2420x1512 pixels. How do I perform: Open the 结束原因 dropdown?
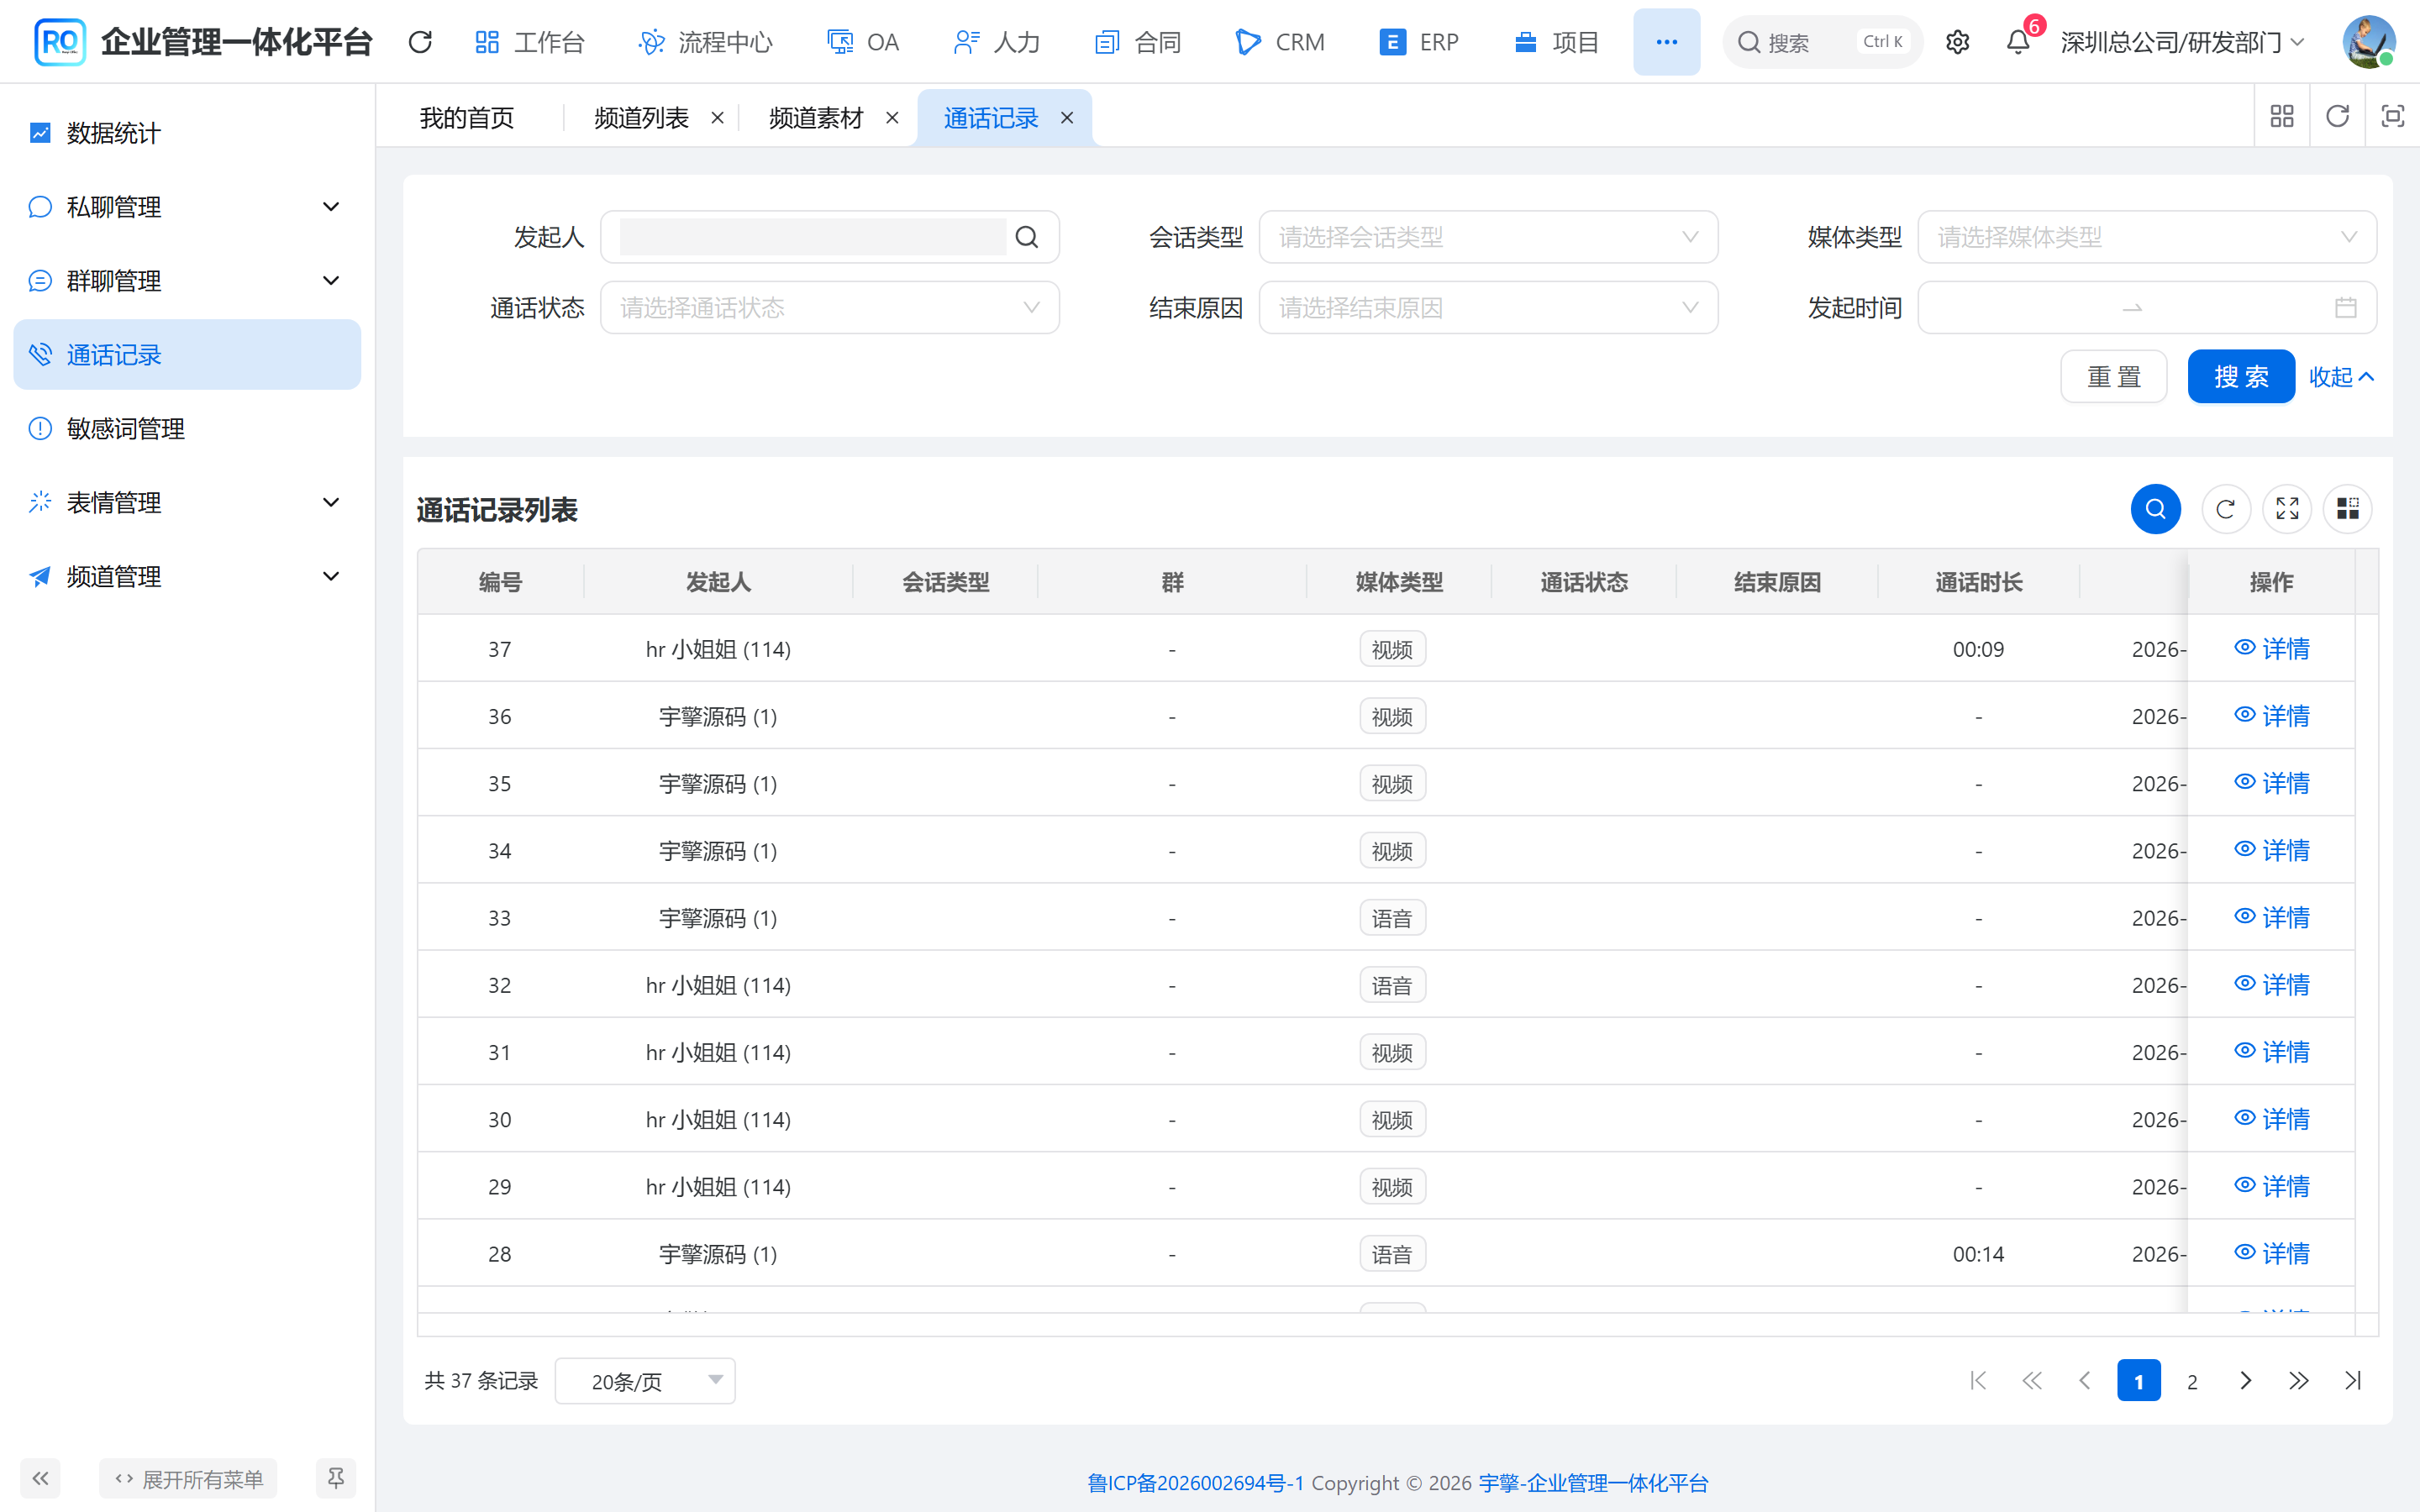point(1488,308)
